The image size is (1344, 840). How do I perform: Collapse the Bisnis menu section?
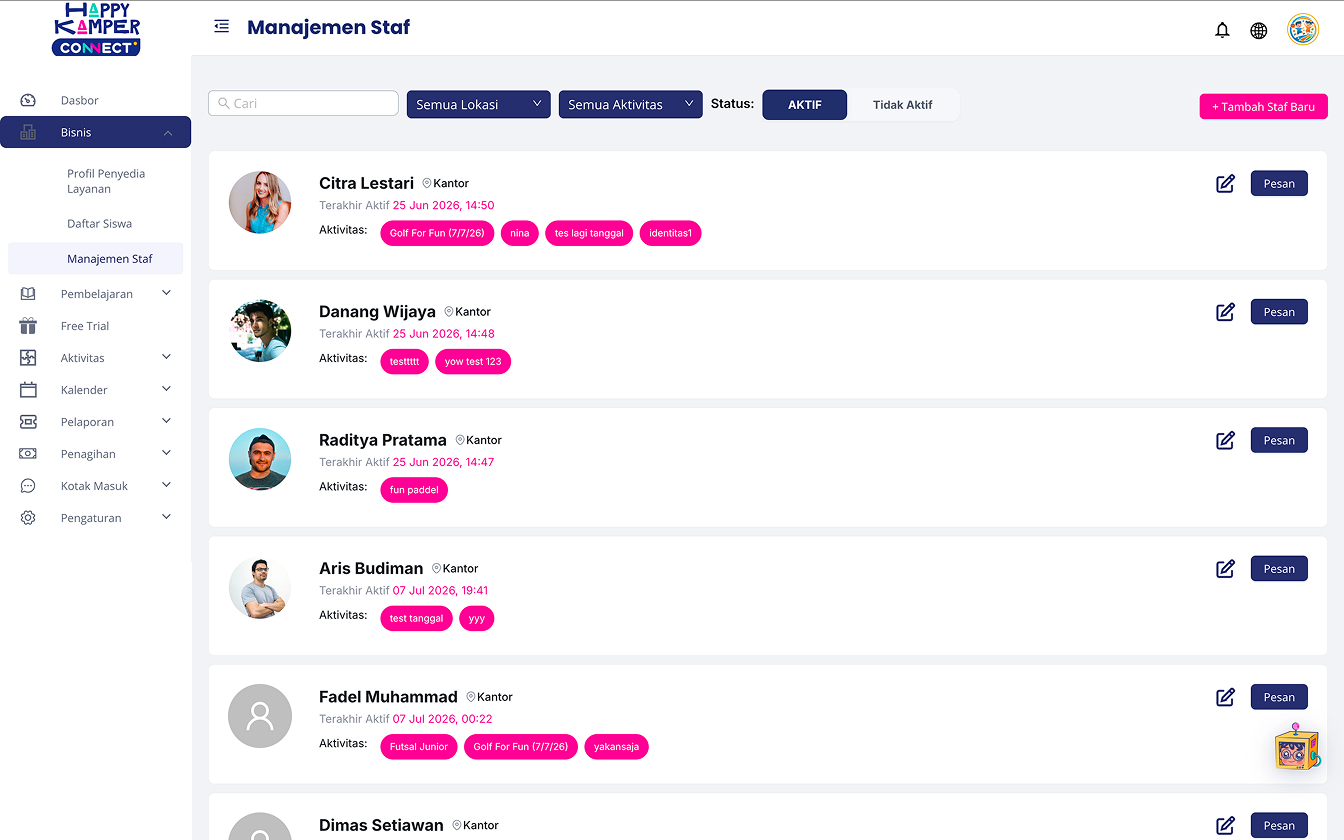(x=168, y=132)
